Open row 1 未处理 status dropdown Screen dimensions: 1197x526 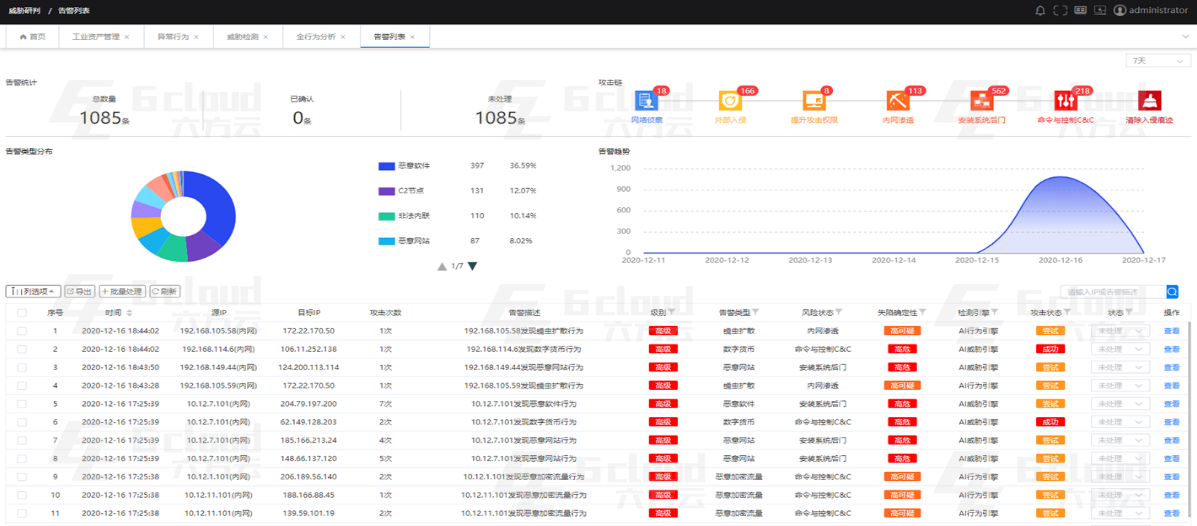point(1120,331)
